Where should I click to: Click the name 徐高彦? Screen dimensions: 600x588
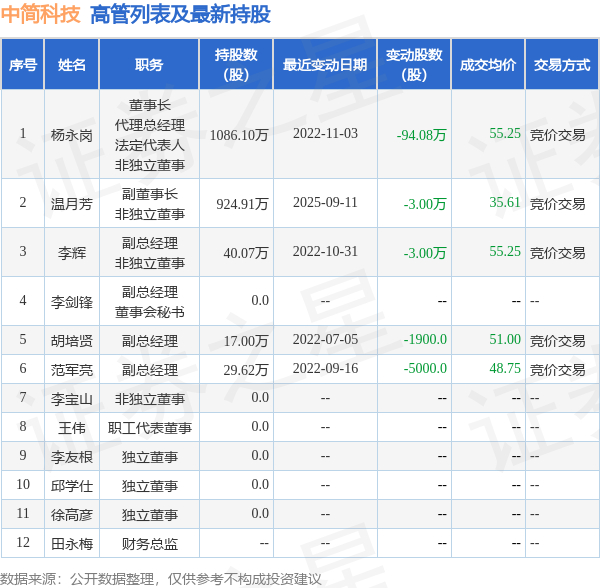click(x=72, y=515)
